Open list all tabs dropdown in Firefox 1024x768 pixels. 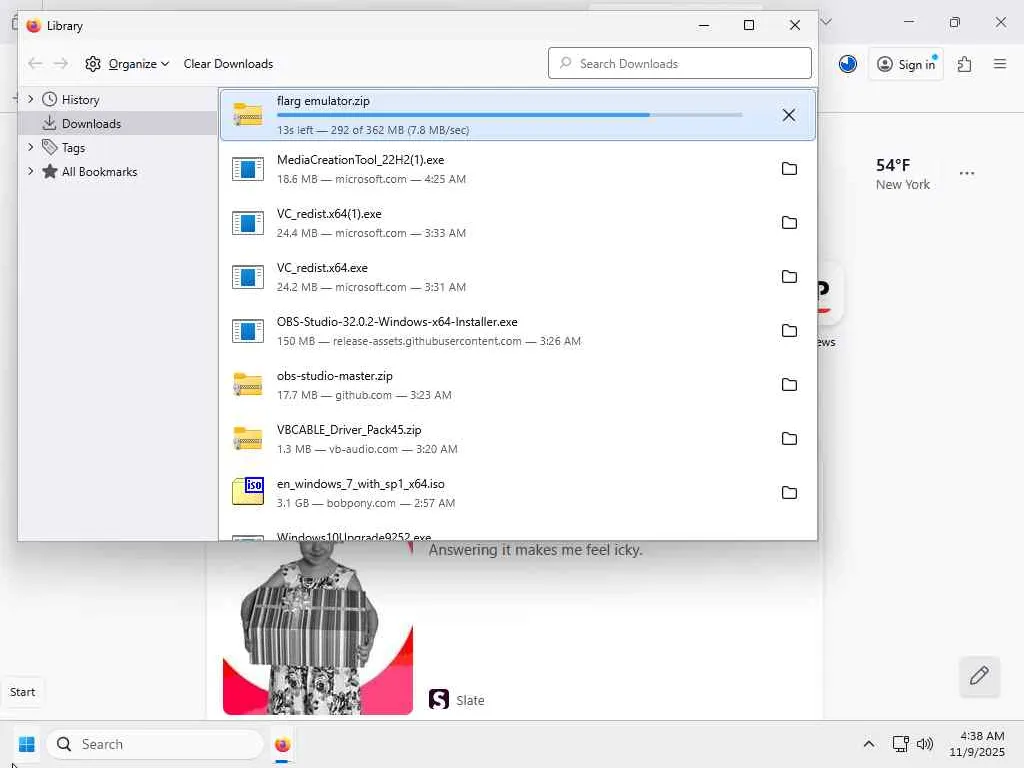[x=826, y=22]
